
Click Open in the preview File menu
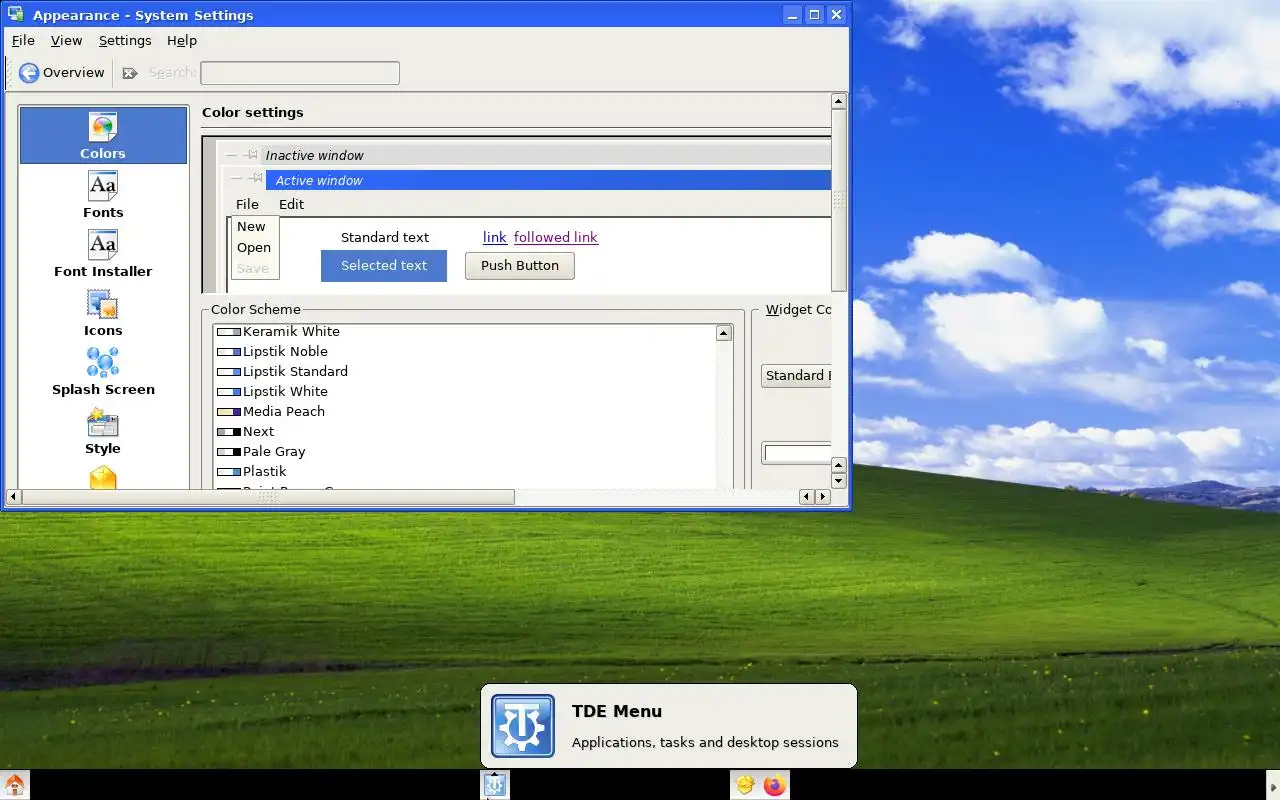pyautogui.click(x=254, y=247)
